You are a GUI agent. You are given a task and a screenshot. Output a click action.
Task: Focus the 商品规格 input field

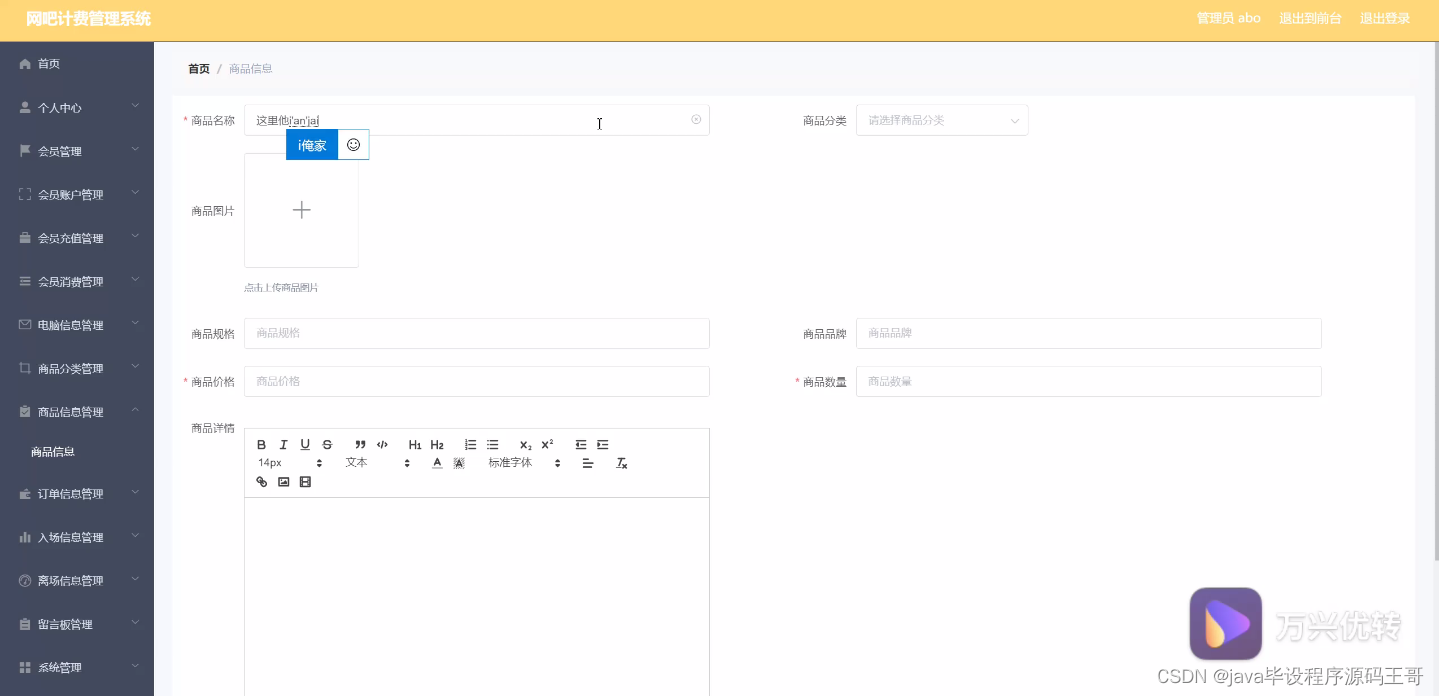click(x=477, y=333)
